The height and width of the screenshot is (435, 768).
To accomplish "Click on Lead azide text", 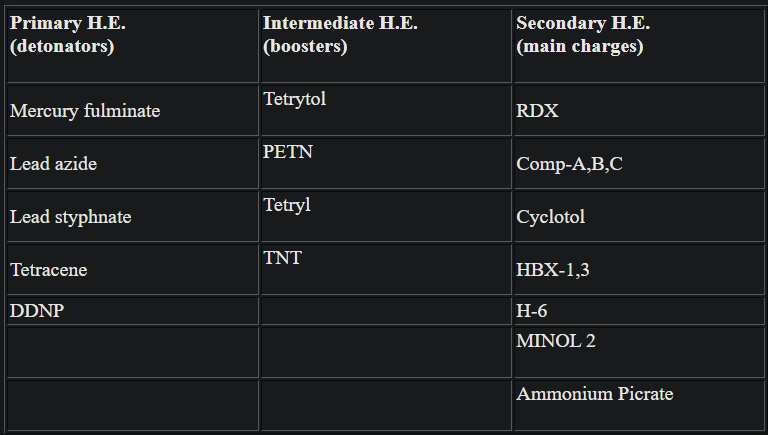I will [x=53, y=164].
